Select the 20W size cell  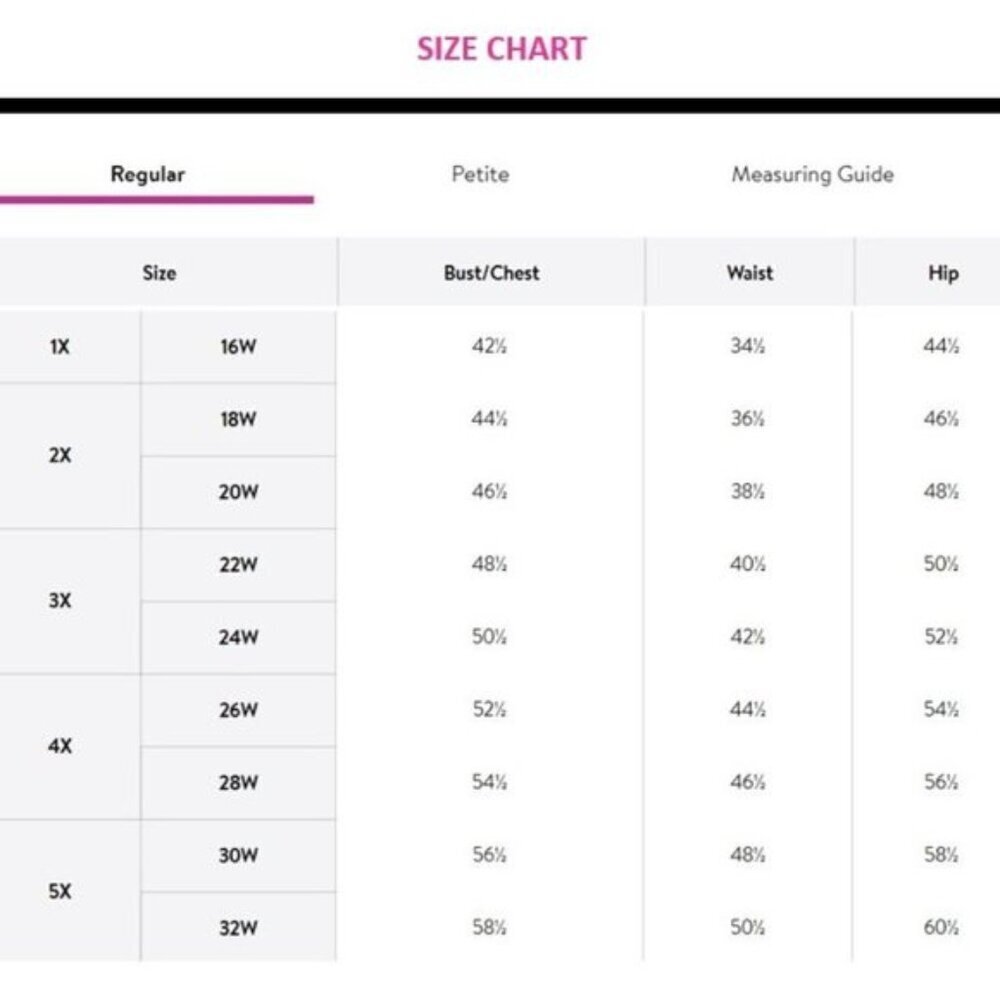pos(238,492)
